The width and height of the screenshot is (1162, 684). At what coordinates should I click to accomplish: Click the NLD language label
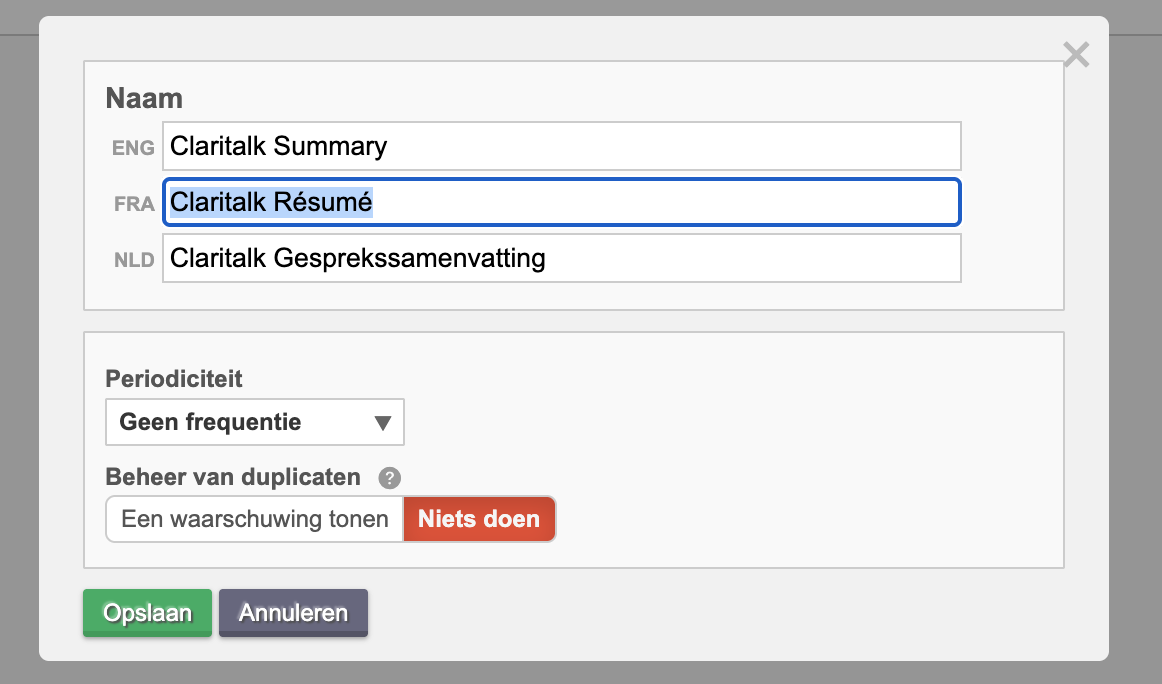[134, 260]
